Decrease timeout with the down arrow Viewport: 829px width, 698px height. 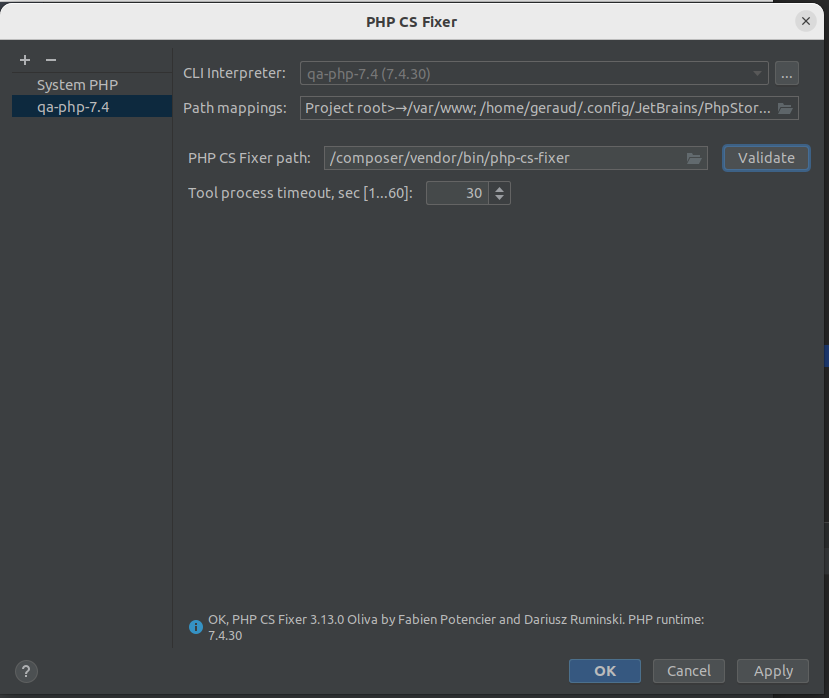coord(499,198)
